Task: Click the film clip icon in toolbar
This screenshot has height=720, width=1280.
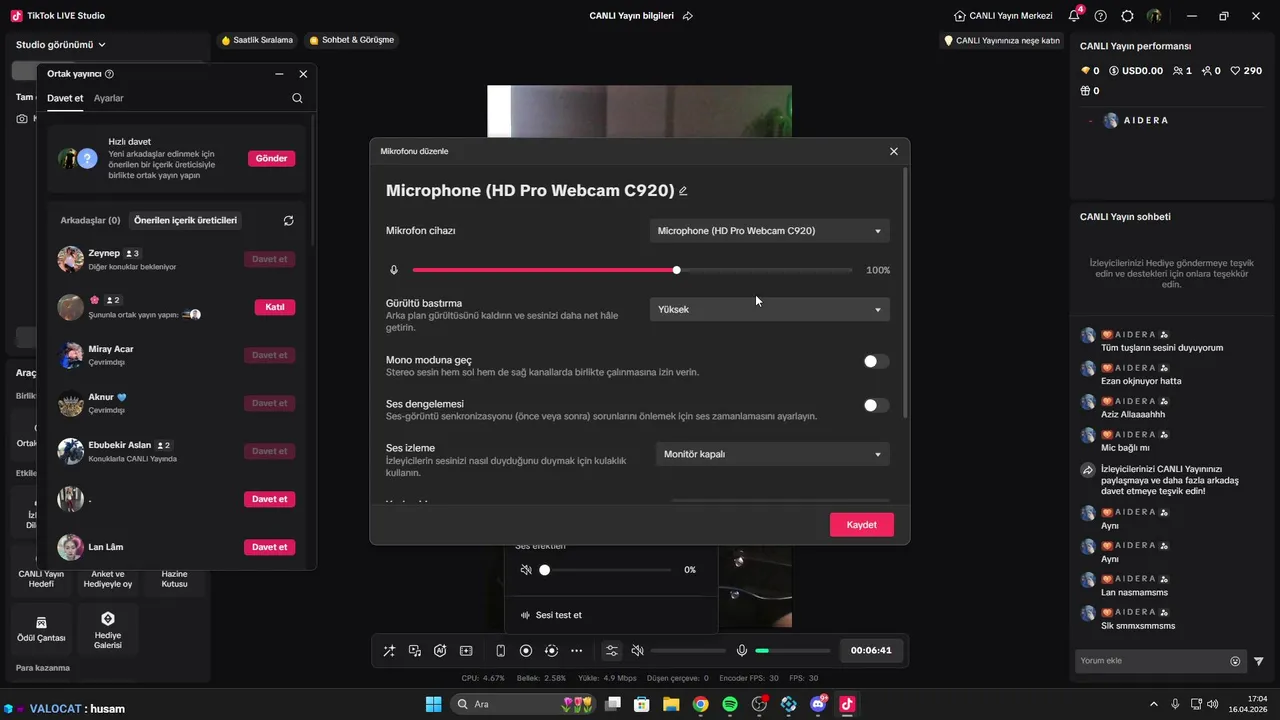Action: pyautogui.click(x=466, y=651)
